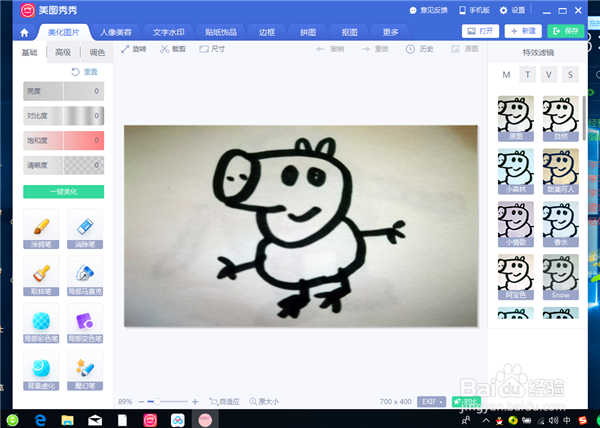The width and height of the screenshot is (600, 428).
Task: Select the S filter category
Action: pyautogui.click(x=570, y=75)
